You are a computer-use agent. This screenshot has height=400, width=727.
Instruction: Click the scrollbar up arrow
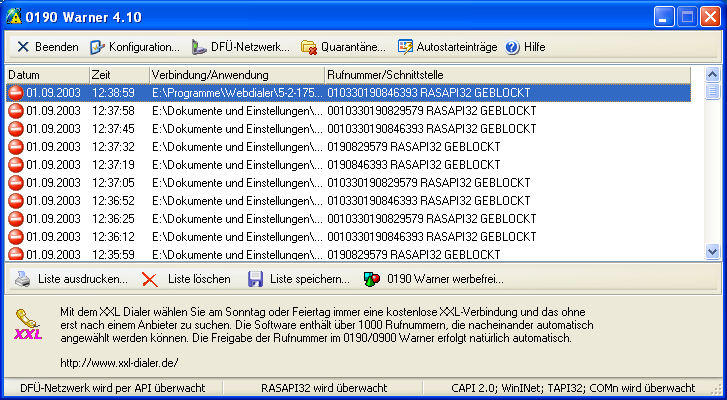click(712, 74)
